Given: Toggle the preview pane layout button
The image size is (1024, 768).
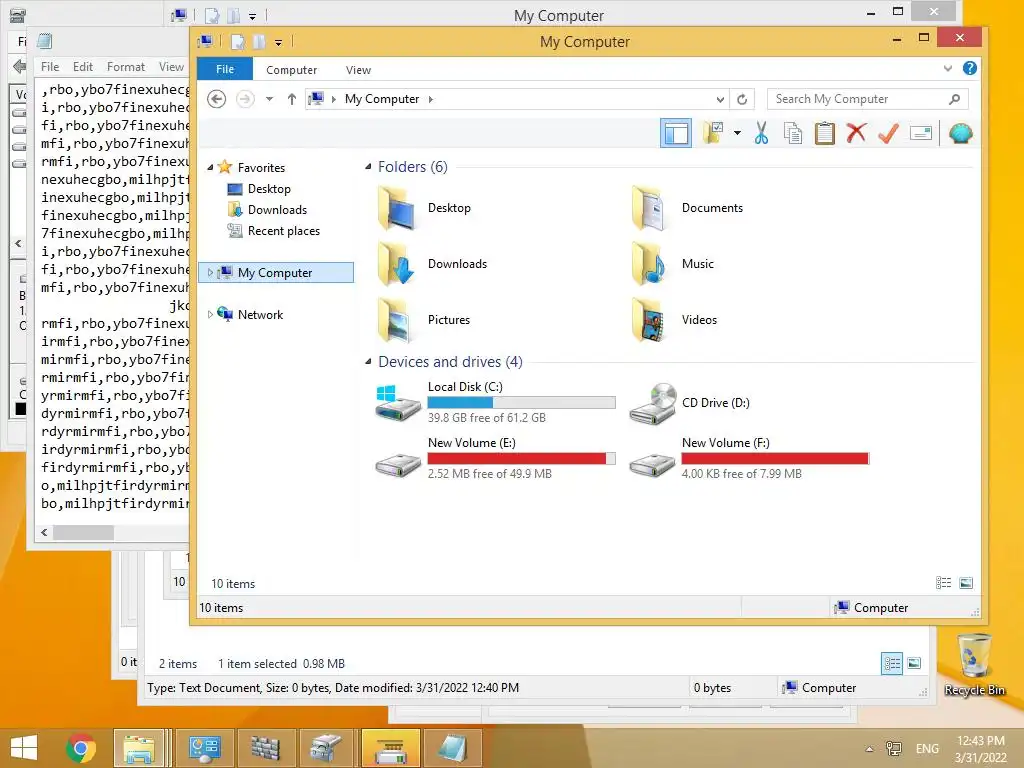Looking at the screenshot, I should pyautogui.click(x=676, y=133).
